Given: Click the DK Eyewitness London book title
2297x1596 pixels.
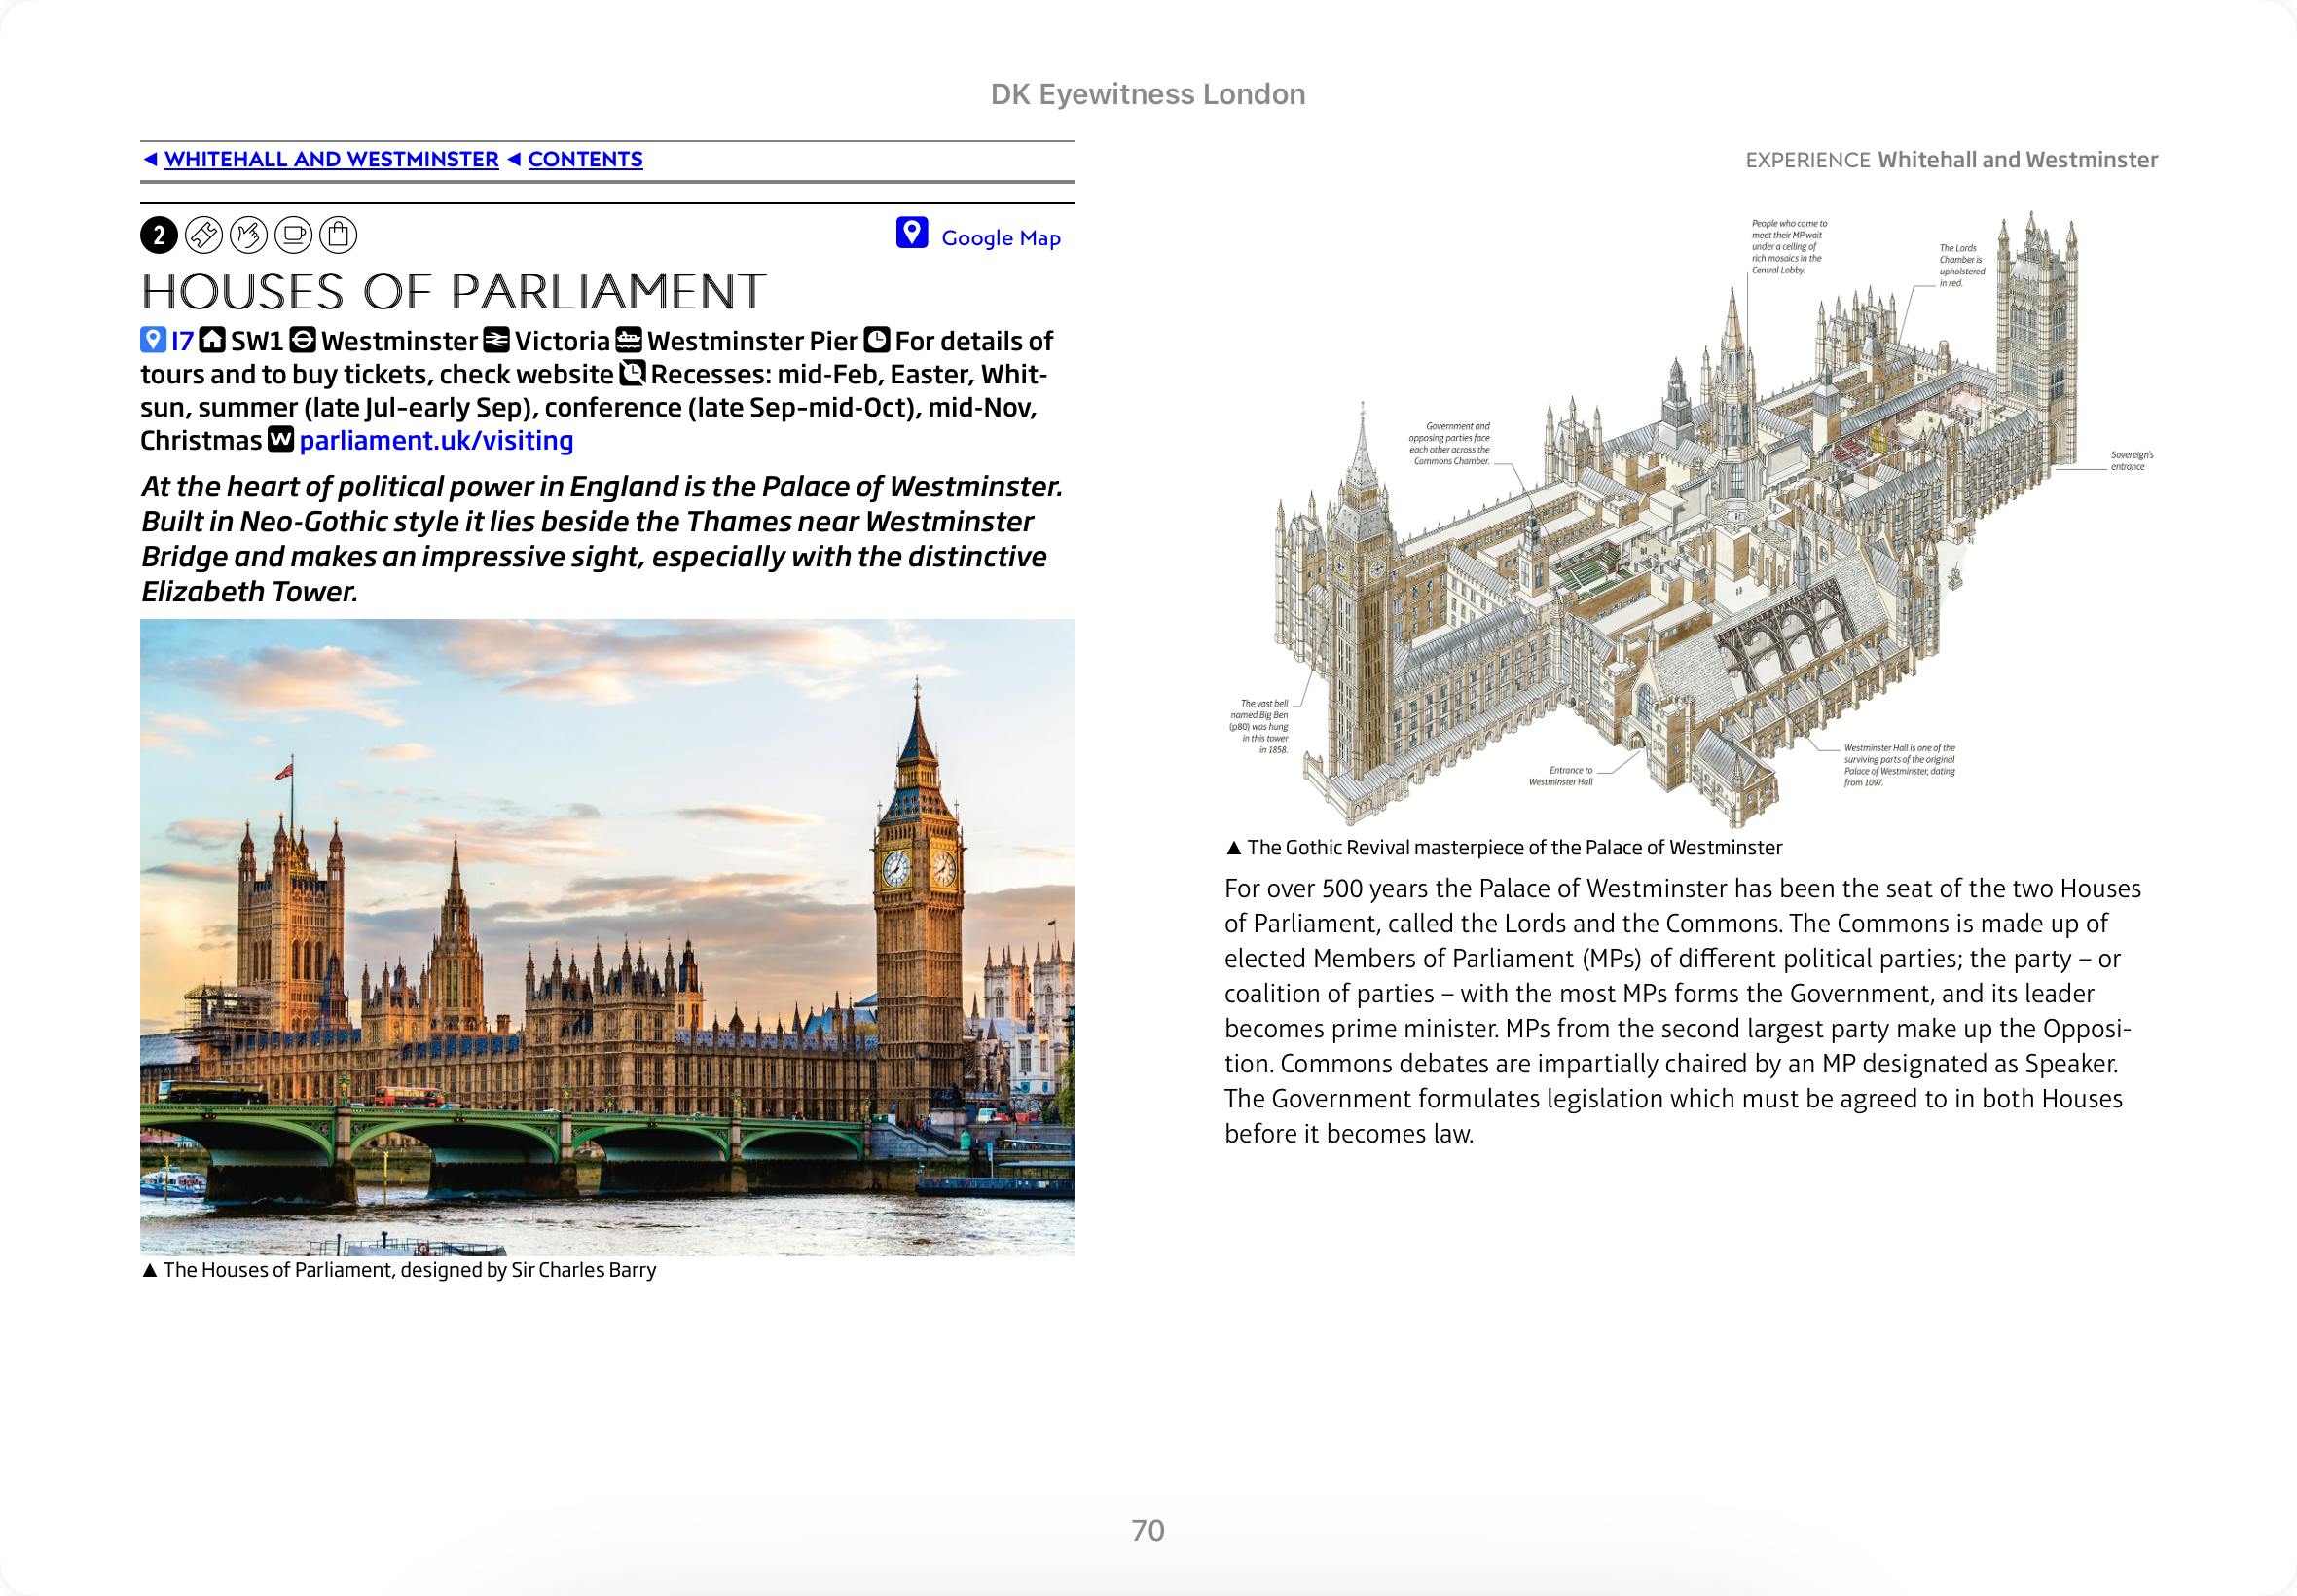Looking at the screenshot, I should click(x=1147, y=94).
